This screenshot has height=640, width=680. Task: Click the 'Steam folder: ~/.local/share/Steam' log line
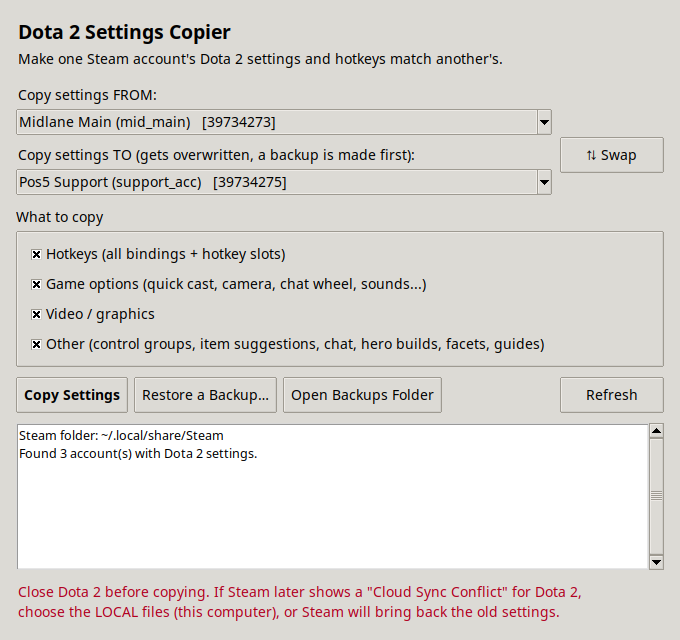[x=121, y=436]
